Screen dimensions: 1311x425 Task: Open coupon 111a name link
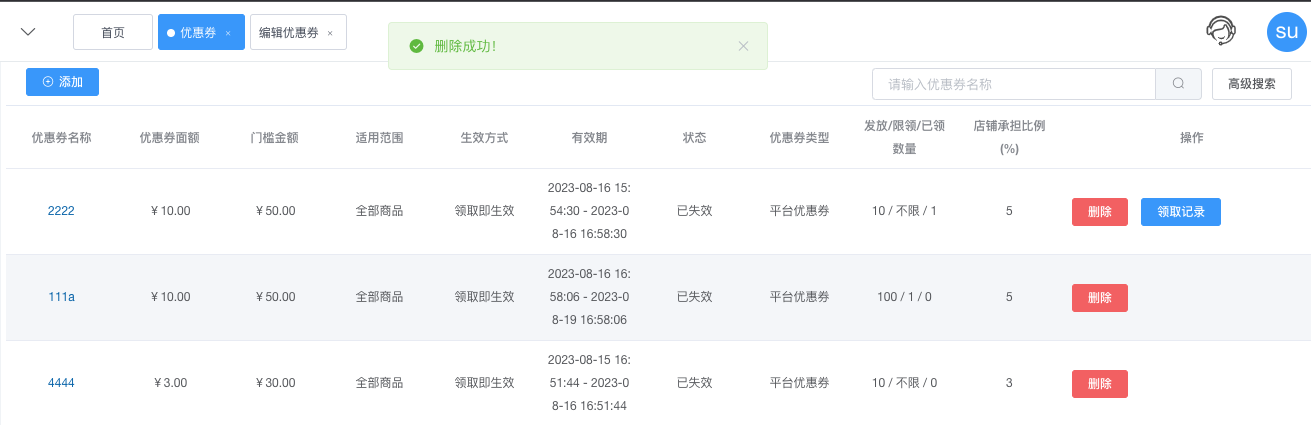tap(61, 297)
